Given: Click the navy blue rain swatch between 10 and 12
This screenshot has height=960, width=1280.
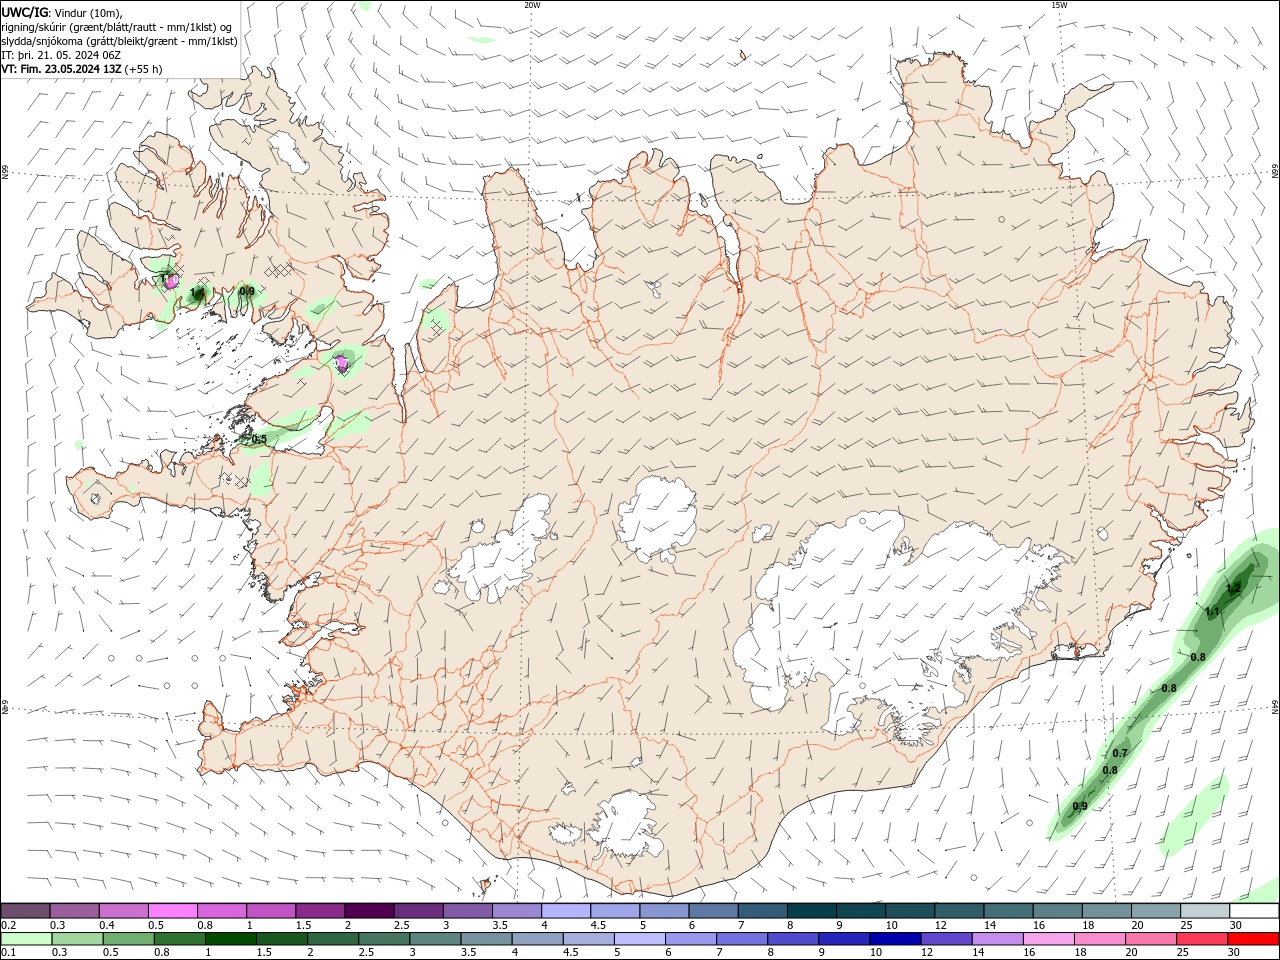Looking at the screenshot, I should pos(895,938).
